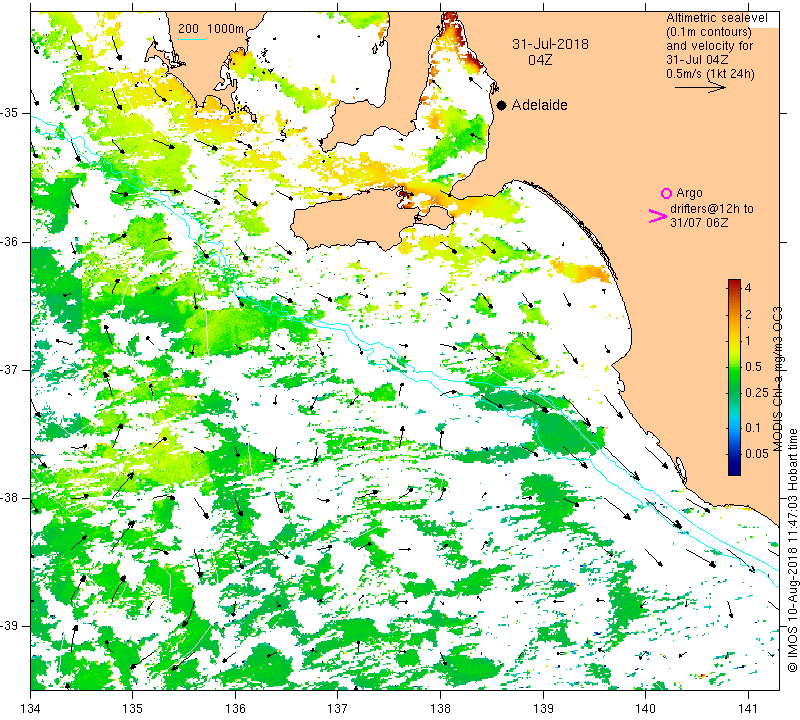The image size is (800, 720).
Task: Click longitude axis label 135
Action: tap(133, 708)
